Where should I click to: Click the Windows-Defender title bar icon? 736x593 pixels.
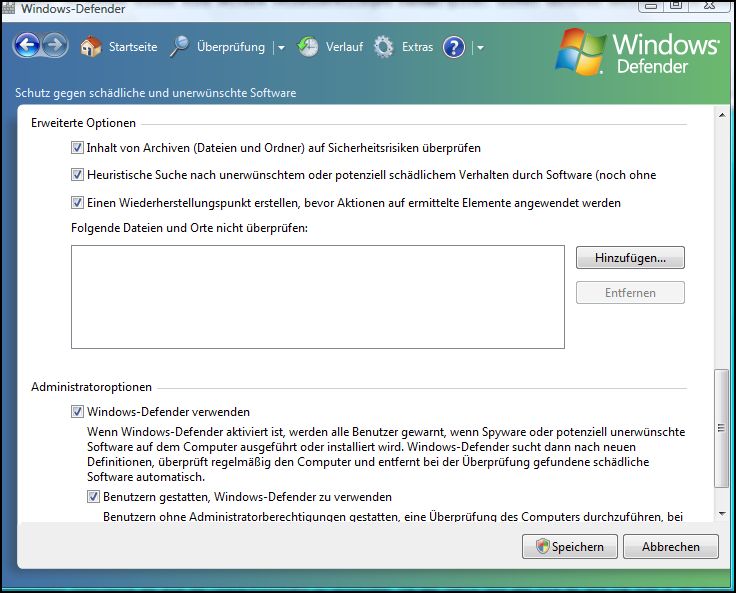click(8, 8)
